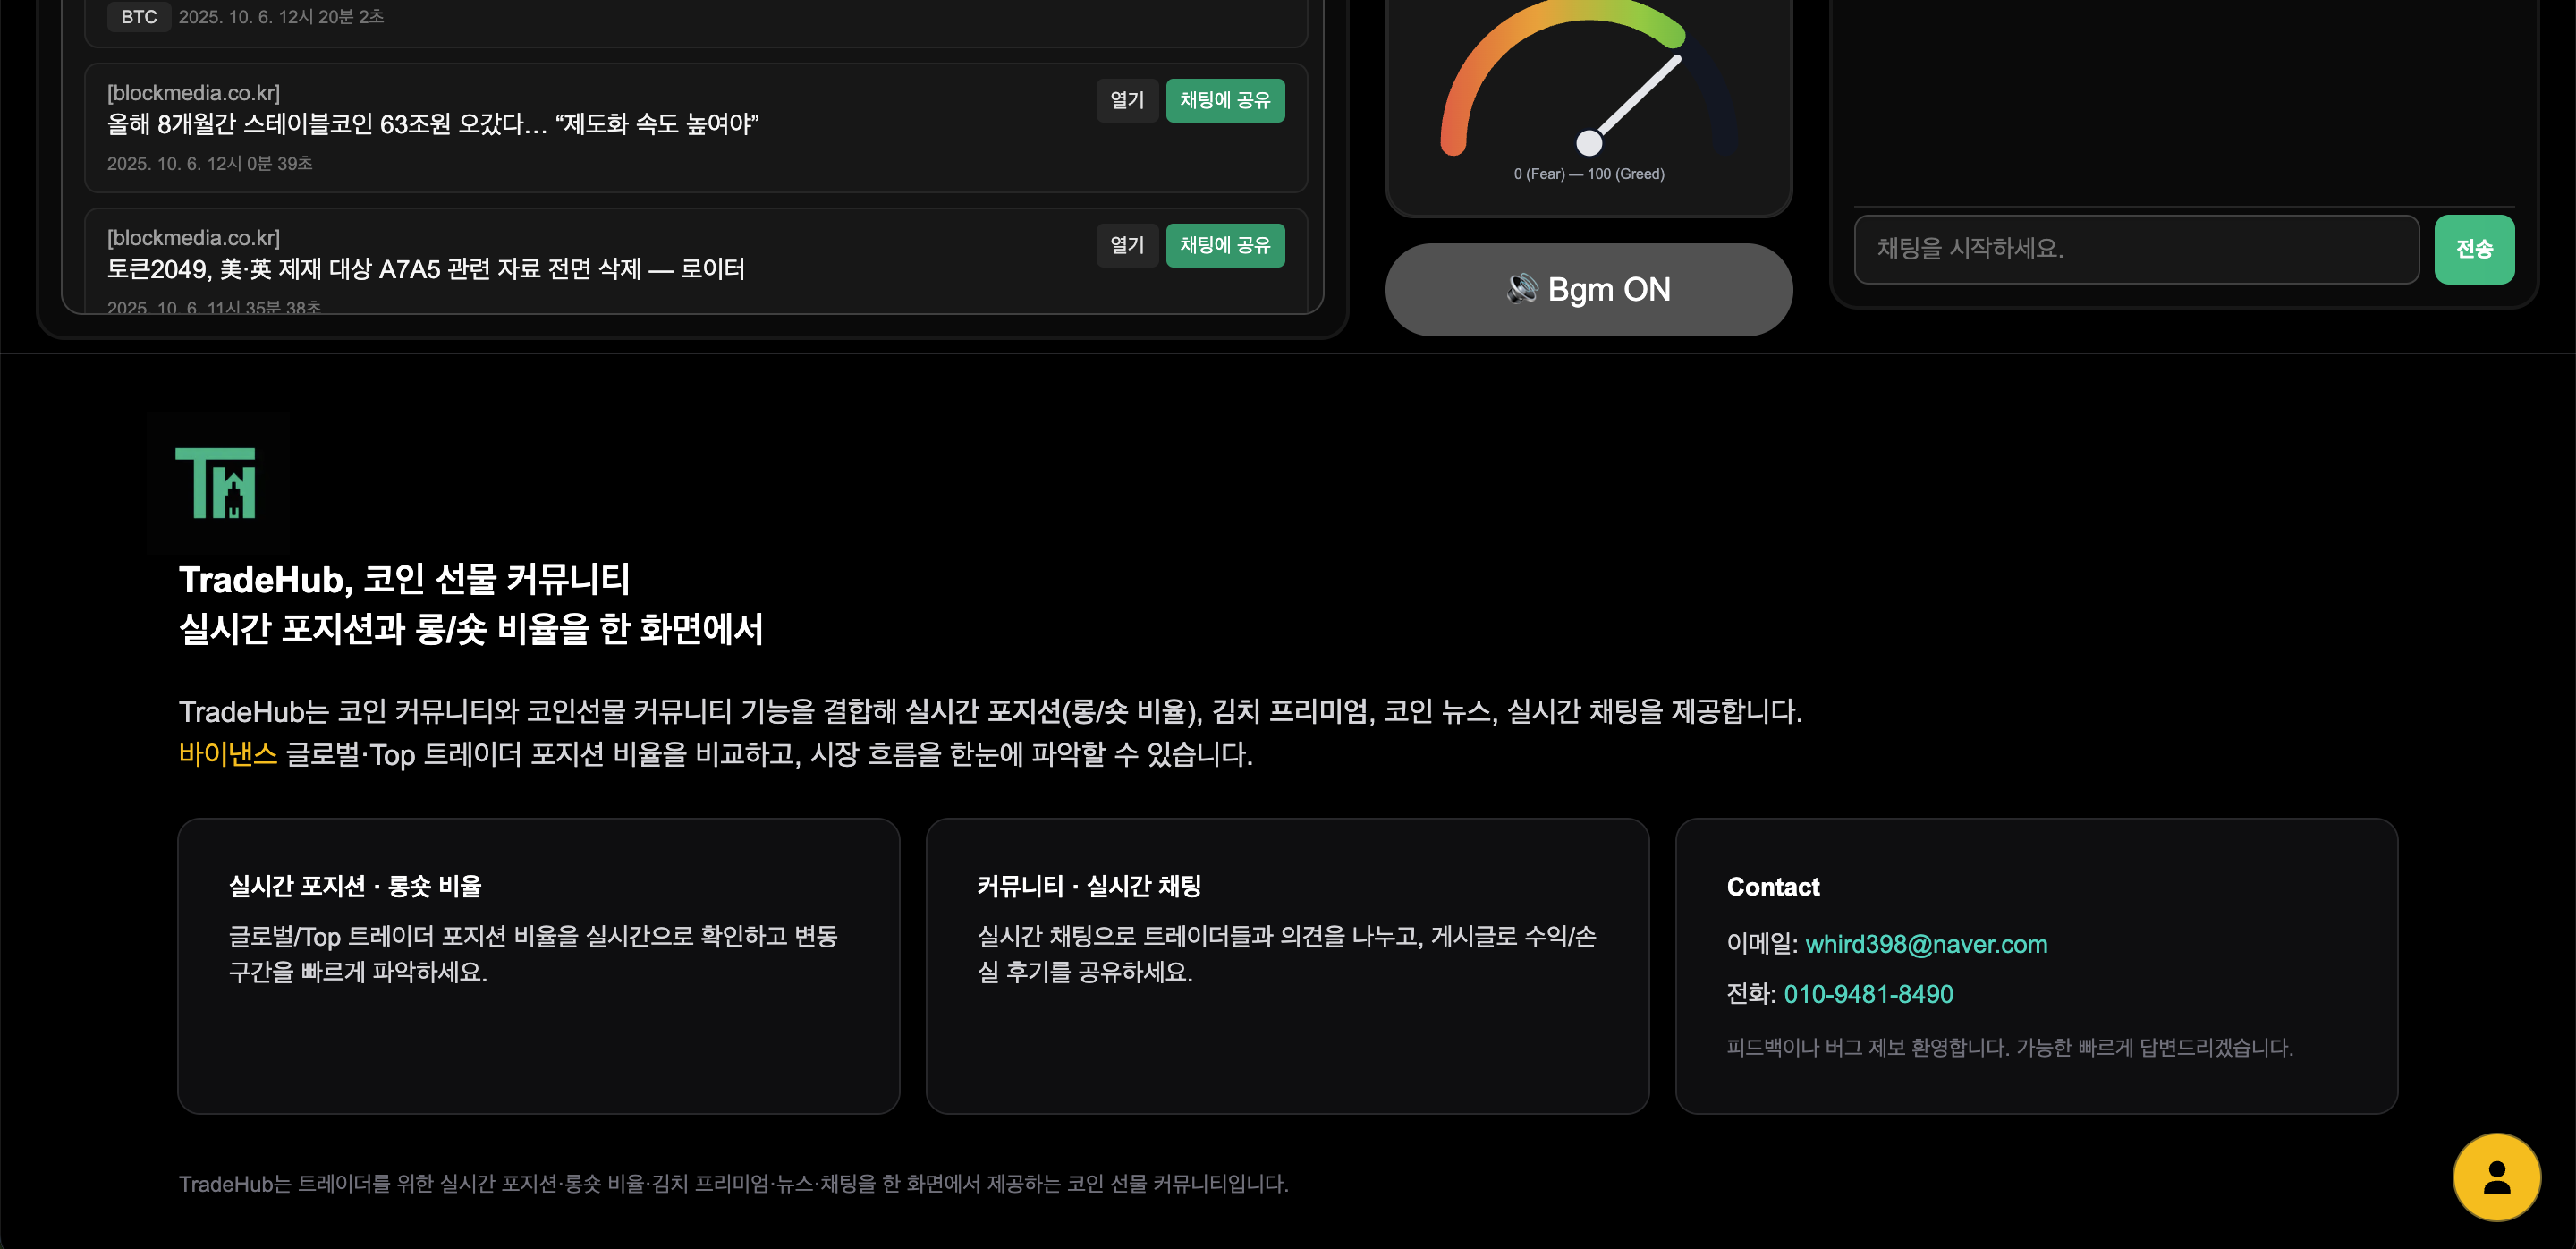Open the whird398@naver.com email link
The height and width of the screenshot is (1249, 2576).
click(1925, 944)
